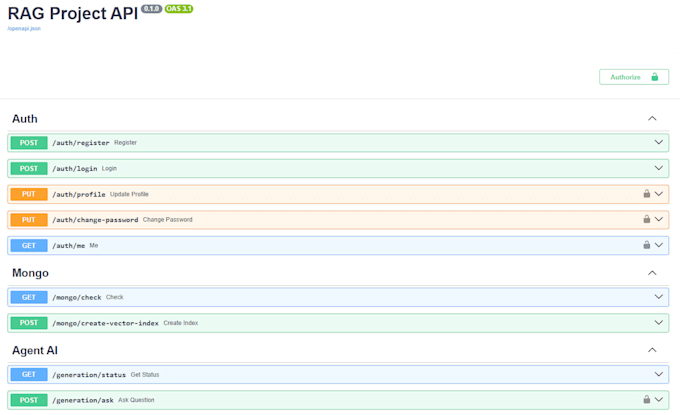Image resolution: width=680 pixels, height=415 pixels.
Task: Click the Update Profile description
Action: [129, 194]
